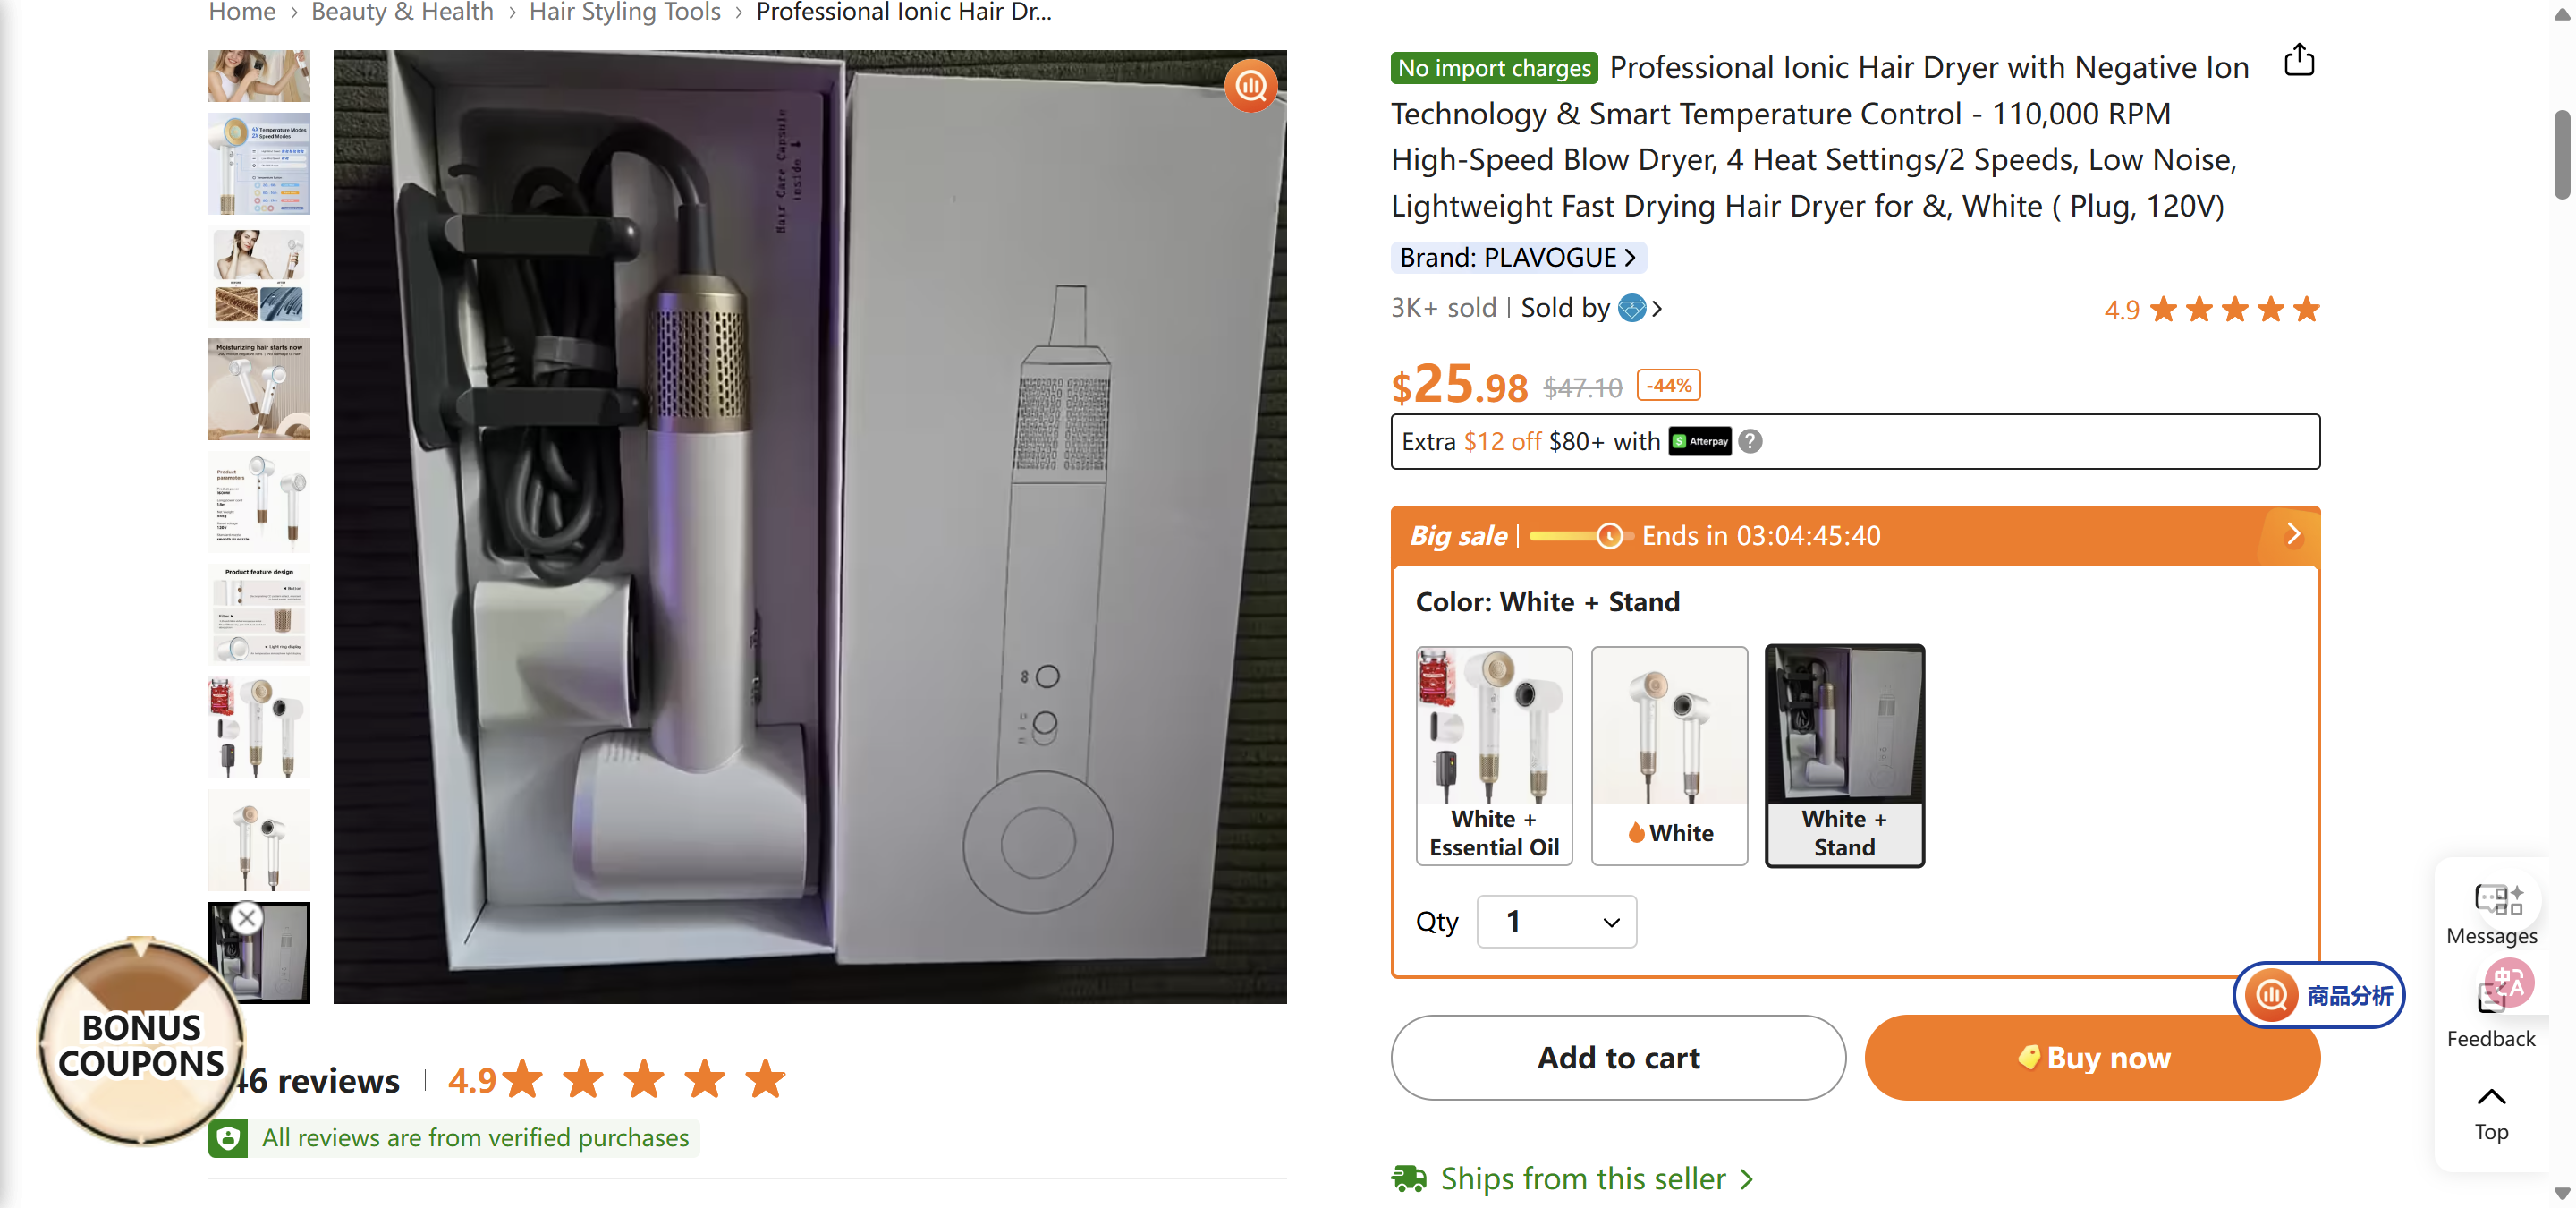Viewport: 2576px width, 1208px height.
Task: Click the orange Buy now button
Action: (x=2091, y=1057)
